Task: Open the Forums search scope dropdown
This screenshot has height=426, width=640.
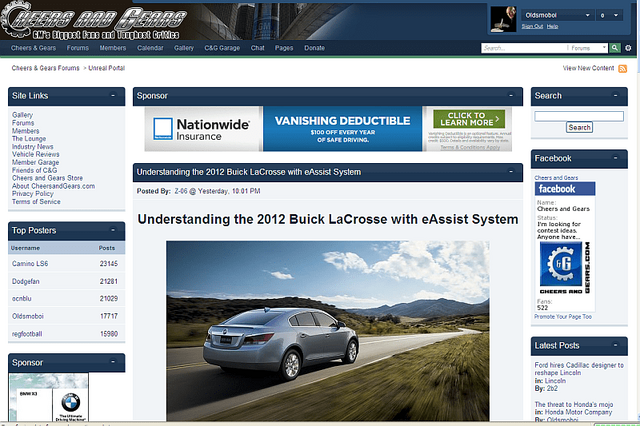Action: (587, 48)
